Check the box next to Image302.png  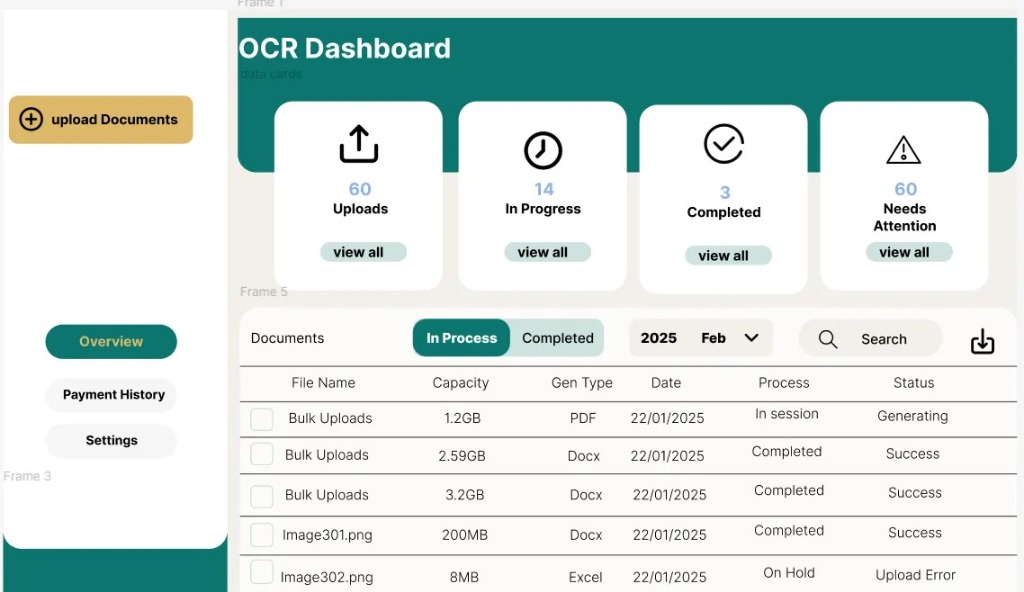point(262,573)
